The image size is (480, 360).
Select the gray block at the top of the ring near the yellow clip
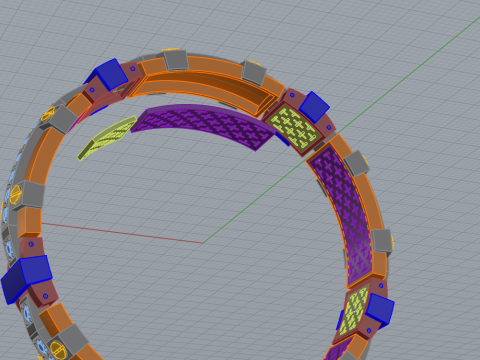(176, 60)
